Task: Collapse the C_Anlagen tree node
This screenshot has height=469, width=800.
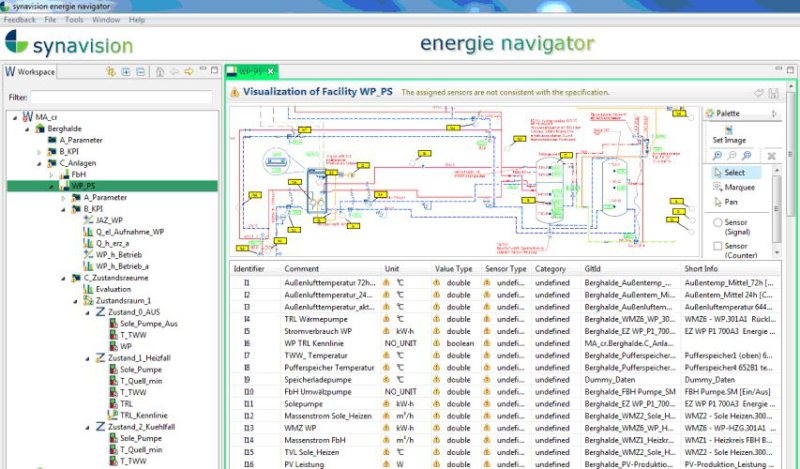Action: tap(39, 163)
